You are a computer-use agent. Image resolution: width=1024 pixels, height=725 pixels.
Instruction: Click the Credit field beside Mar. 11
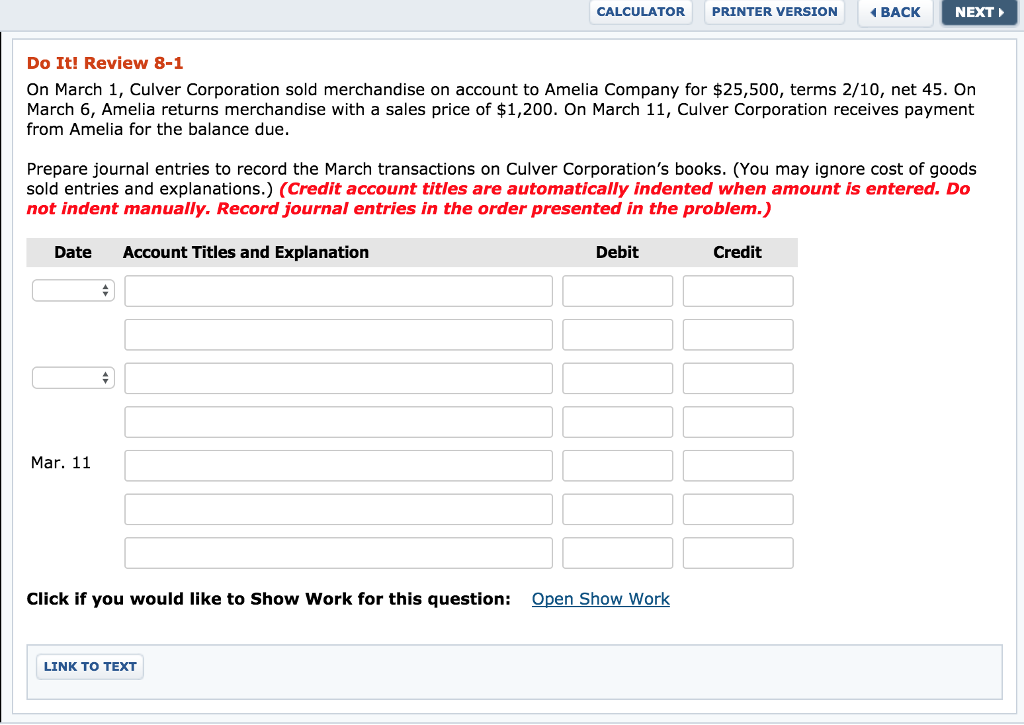(x=737, y=464)
